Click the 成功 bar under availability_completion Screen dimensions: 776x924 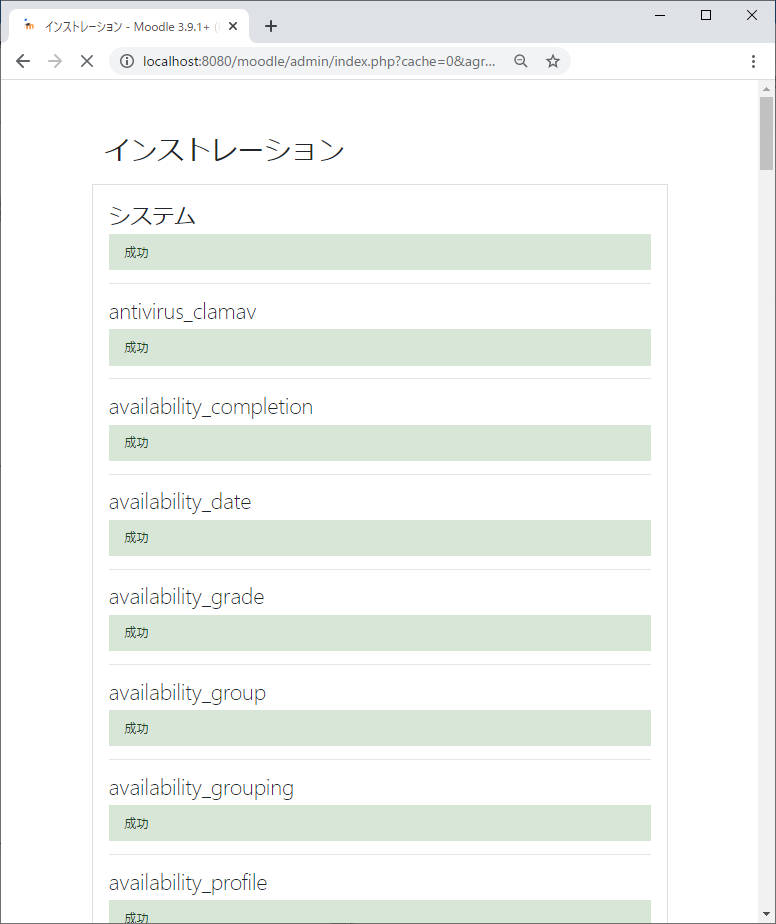pyautogui.click(x=379, y=443)
